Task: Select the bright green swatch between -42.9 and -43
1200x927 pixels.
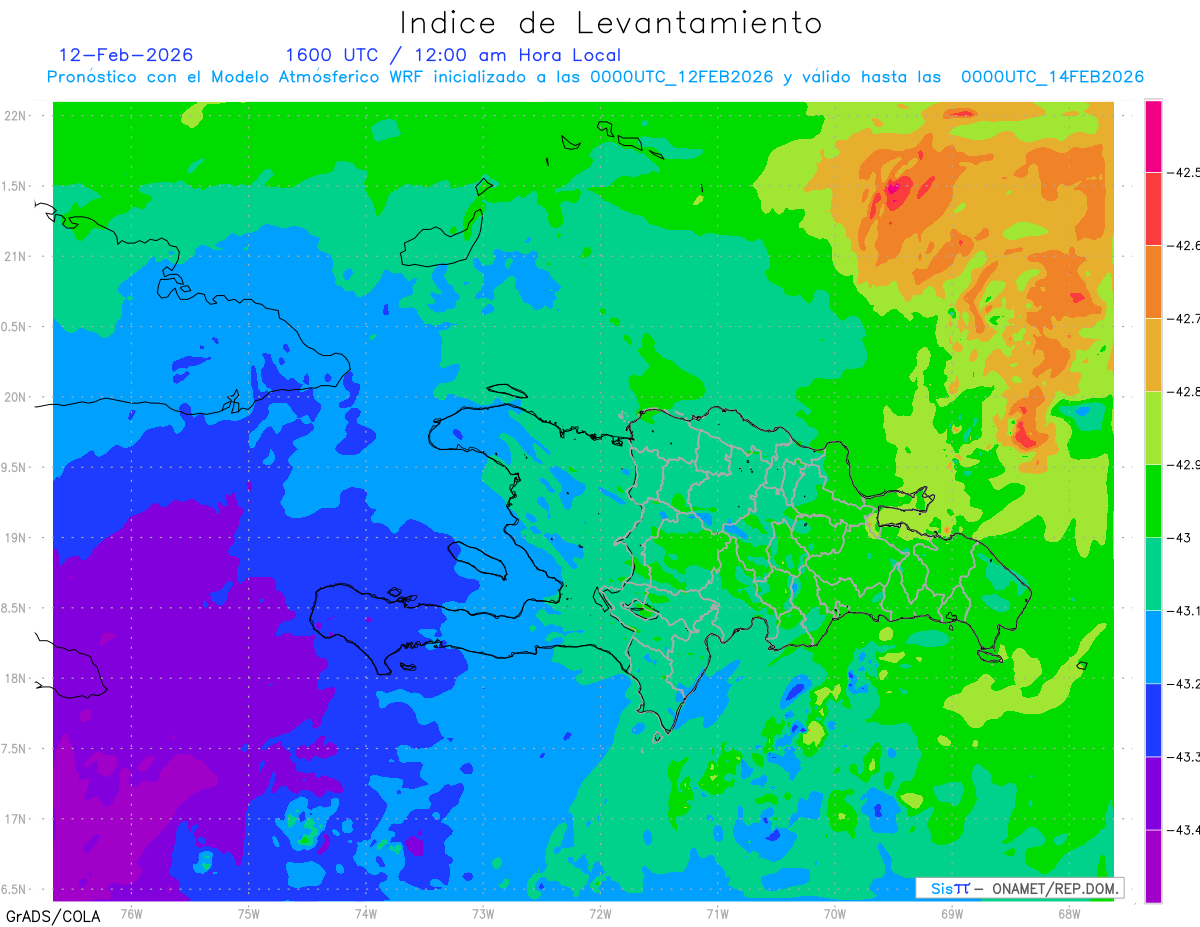Action: tap(1153, 501)
